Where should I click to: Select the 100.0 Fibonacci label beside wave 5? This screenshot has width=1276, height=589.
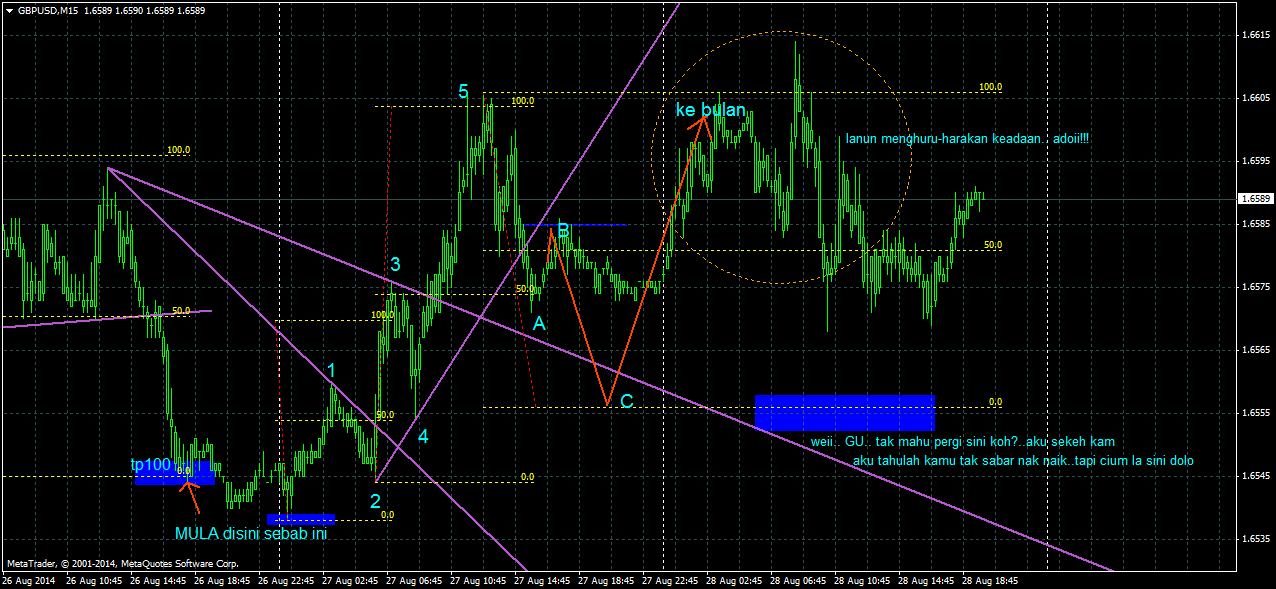(x=523, y=101)
